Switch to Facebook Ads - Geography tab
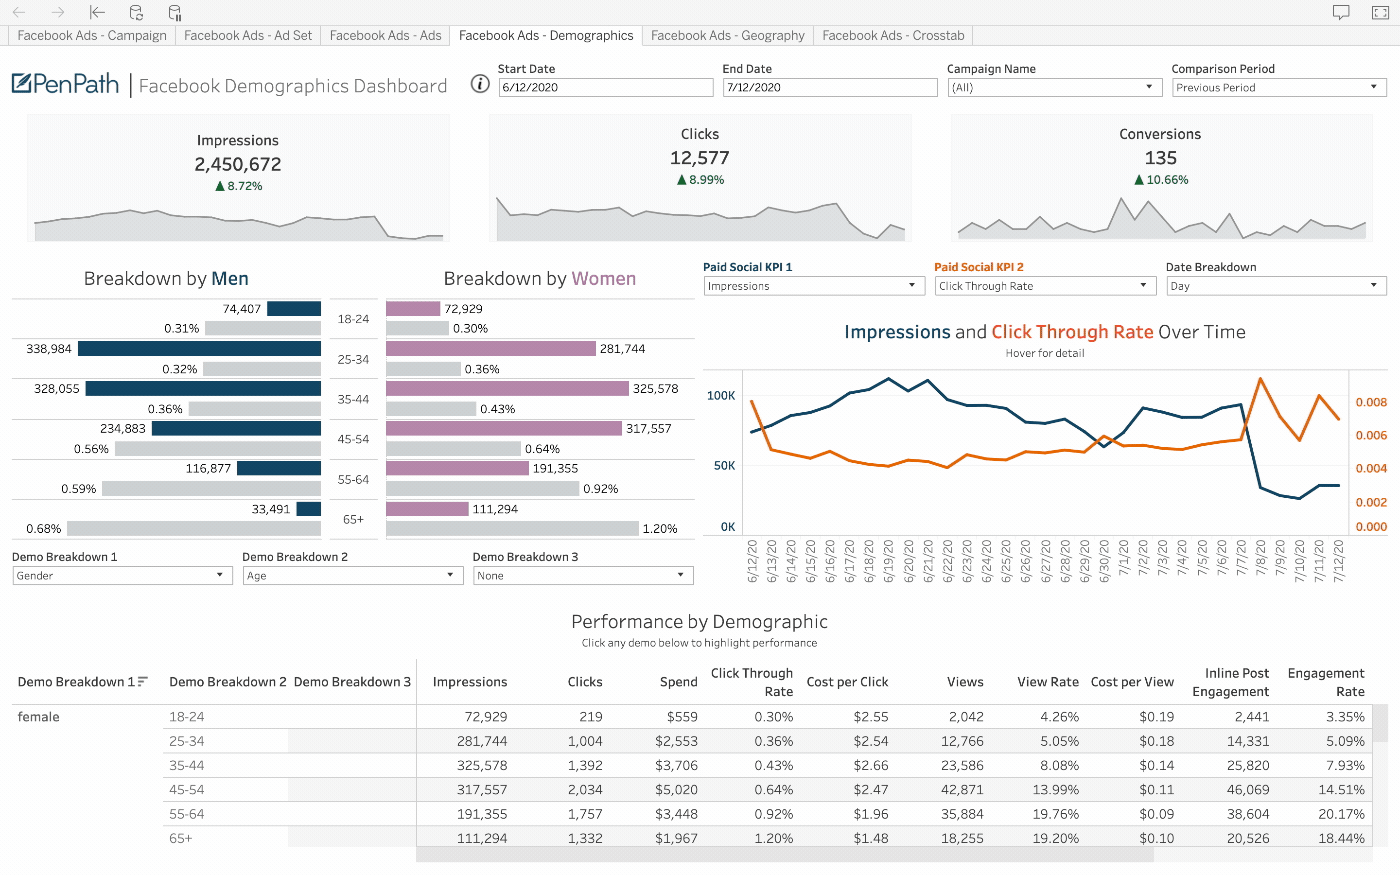 click(728, 35)
